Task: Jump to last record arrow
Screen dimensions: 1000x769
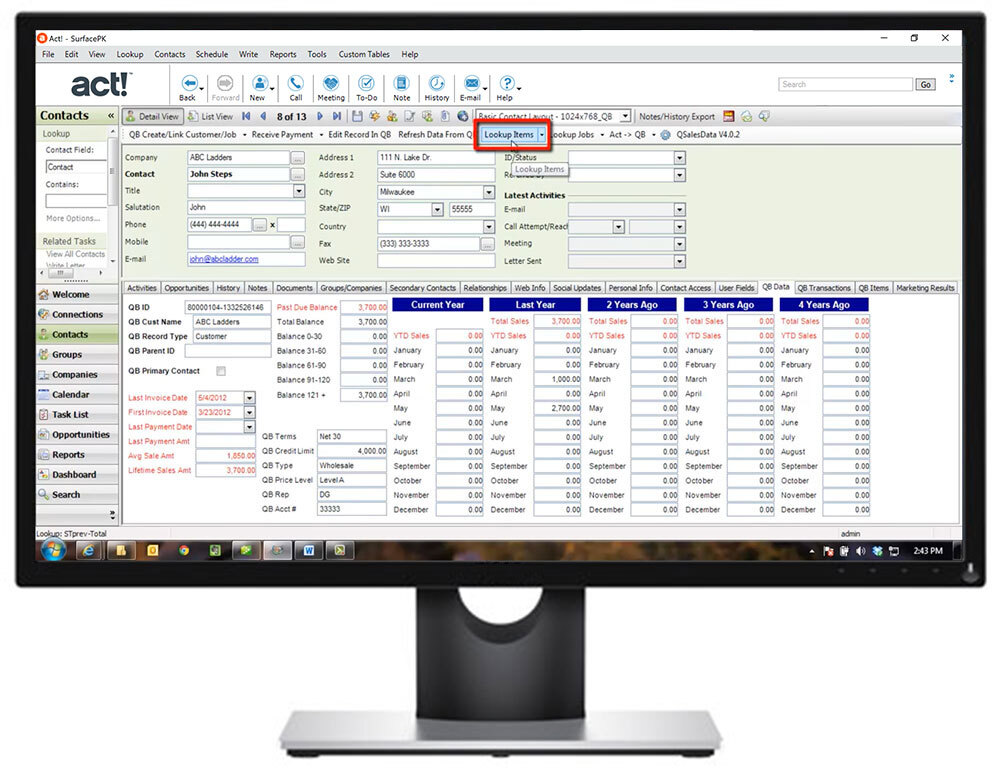Action: coord(337,116)
